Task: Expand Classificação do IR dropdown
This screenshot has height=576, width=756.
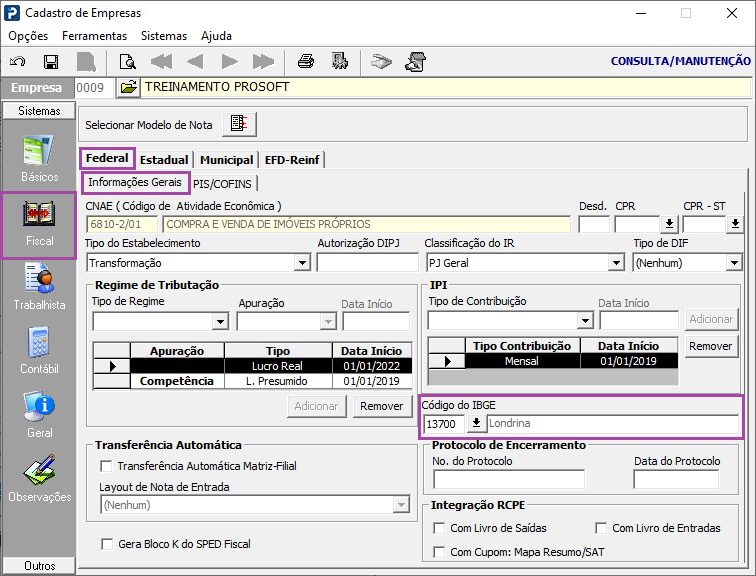Action: pos(616,263)
